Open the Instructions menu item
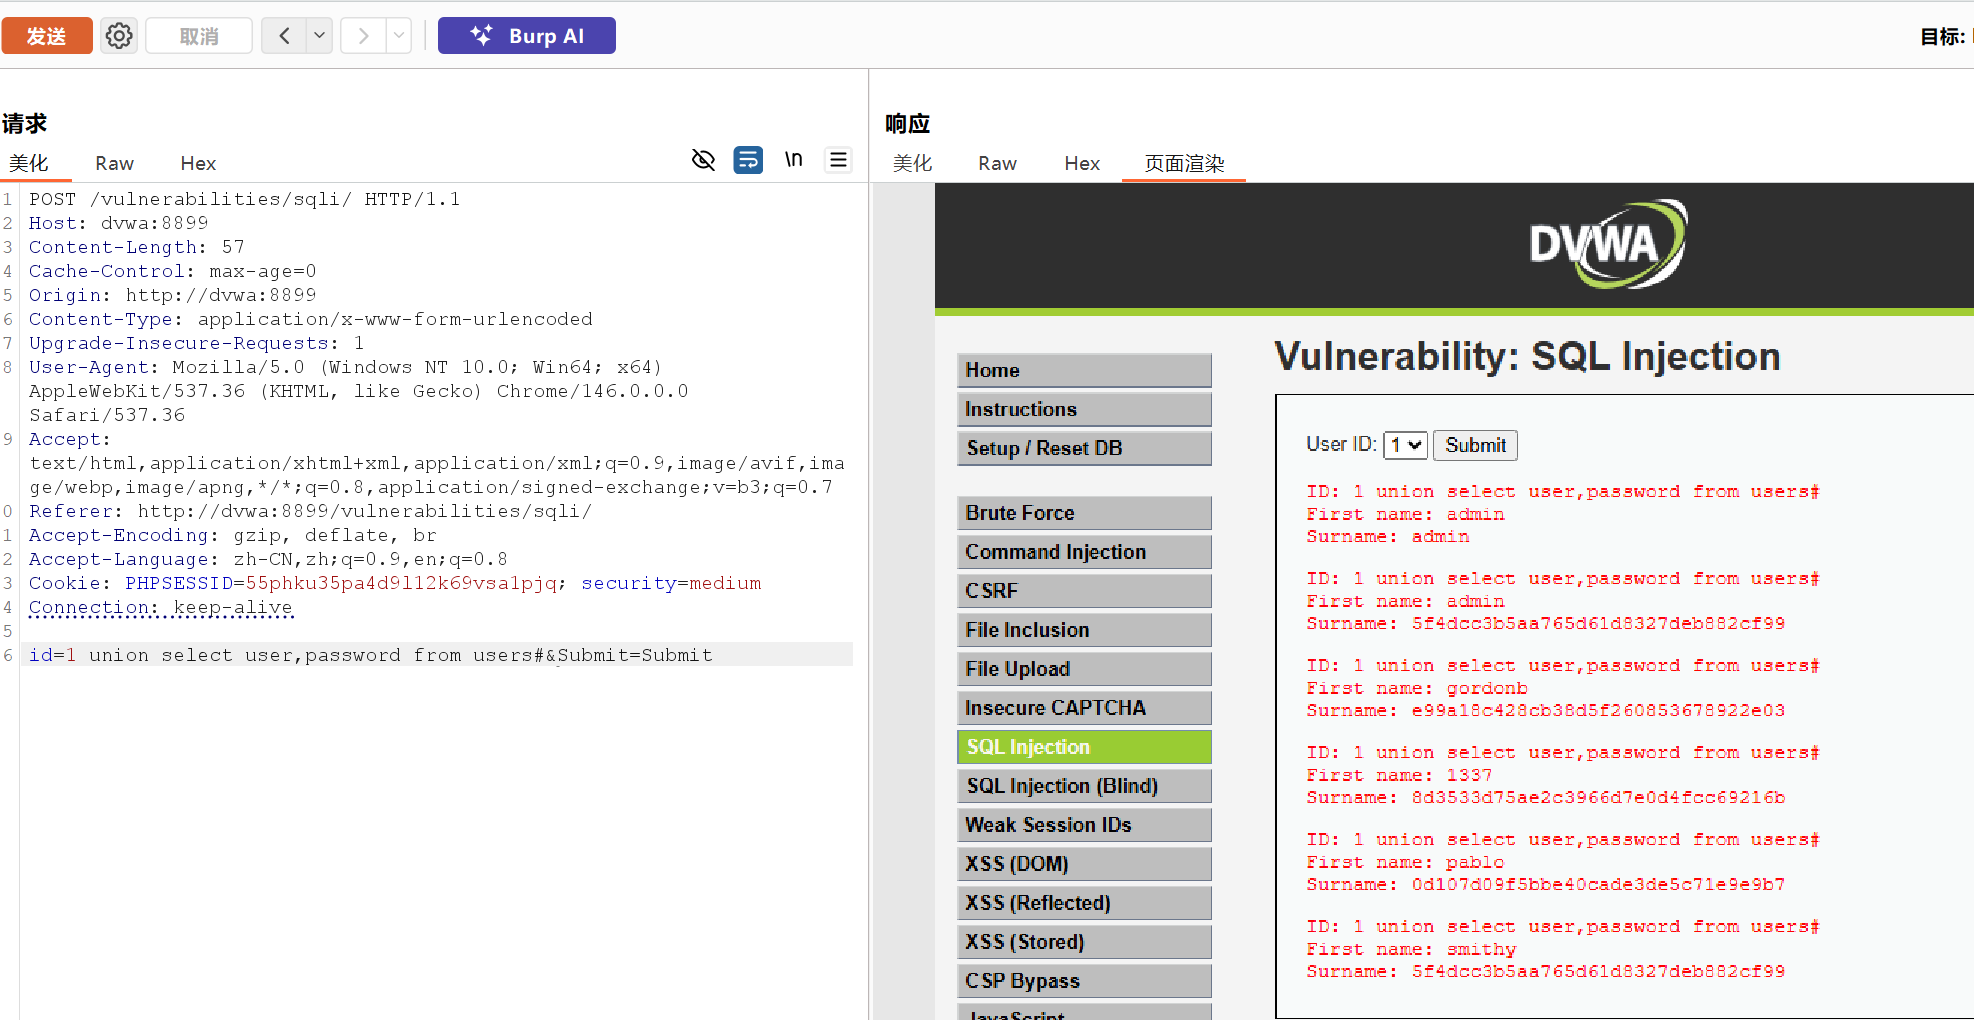This screenshot has height=1020, width=1974. pos(1084,409)
